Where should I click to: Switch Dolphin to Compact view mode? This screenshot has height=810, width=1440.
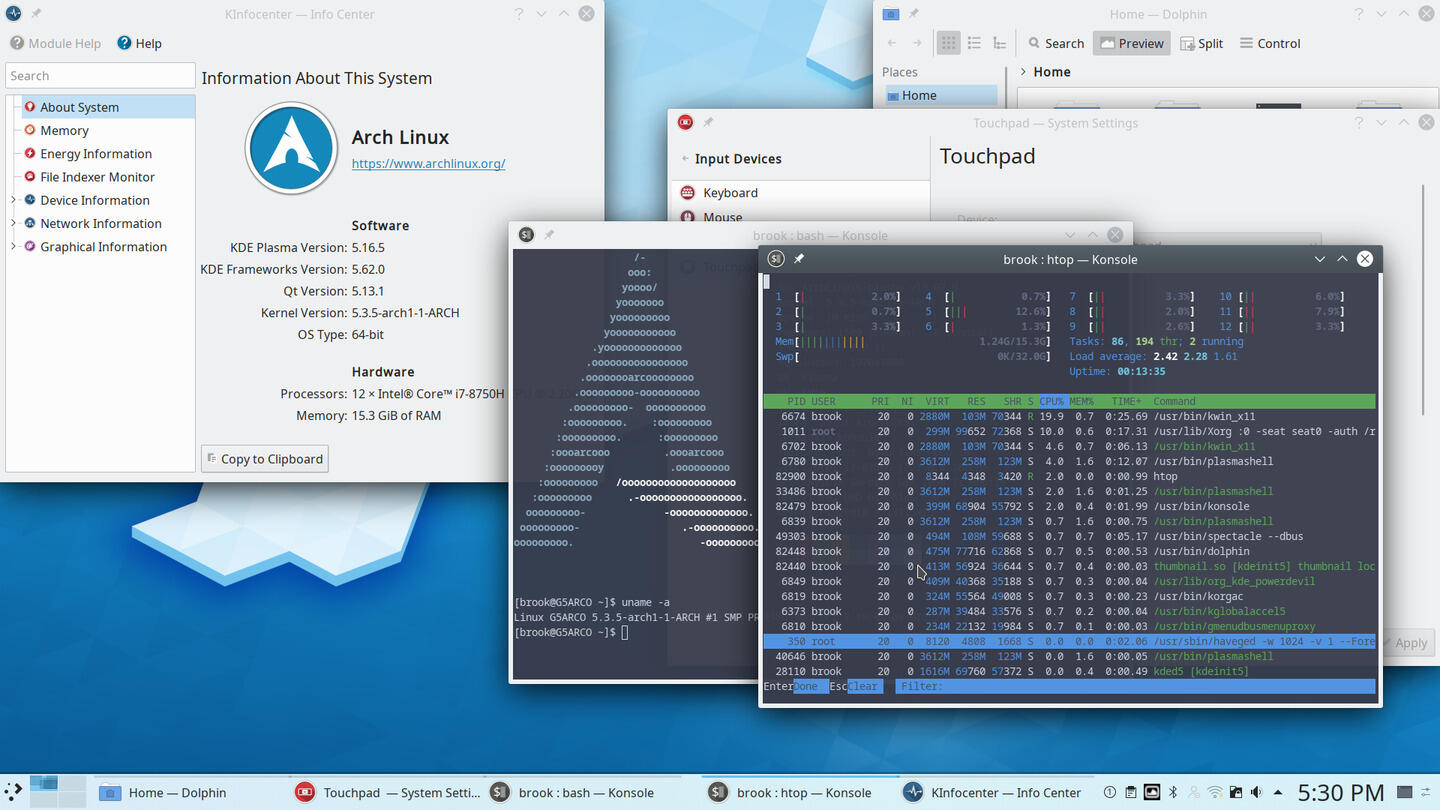coord(974,43)
